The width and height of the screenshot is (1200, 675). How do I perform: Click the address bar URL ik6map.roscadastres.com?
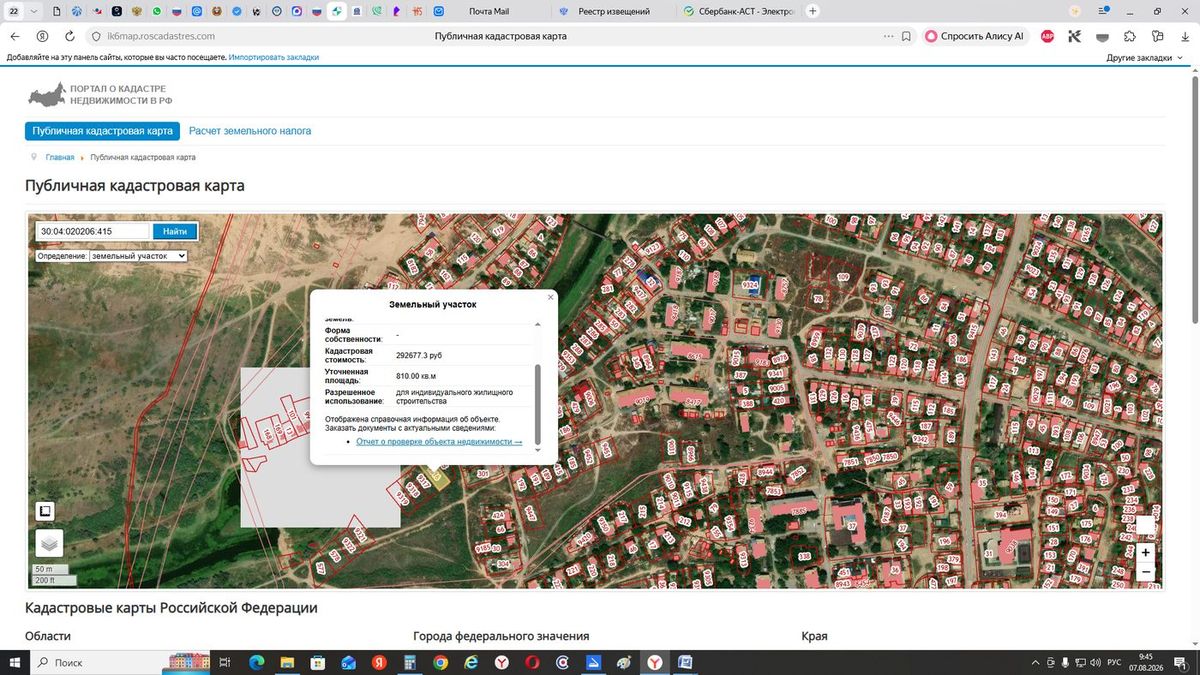tap(161, 36)
